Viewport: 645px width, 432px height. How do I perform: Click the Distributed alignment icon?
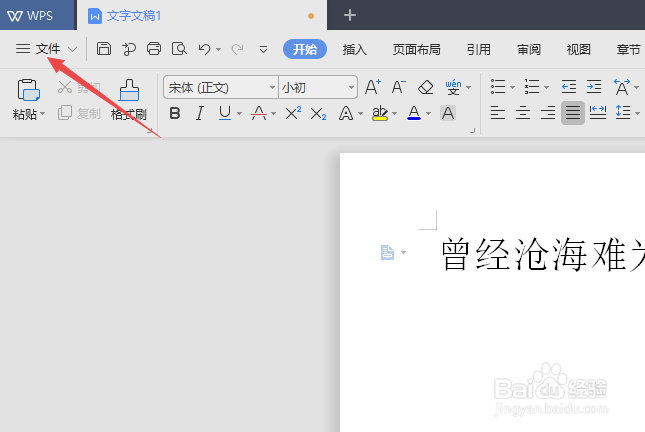pyautogui.click(x=598, y=112)
